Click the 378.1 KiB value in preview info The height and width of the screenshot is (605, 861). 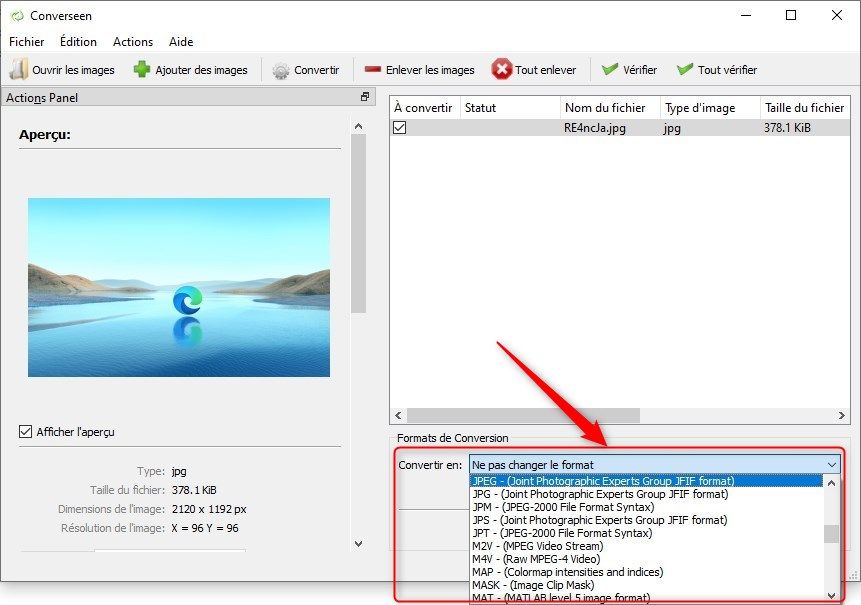point(194,490)
